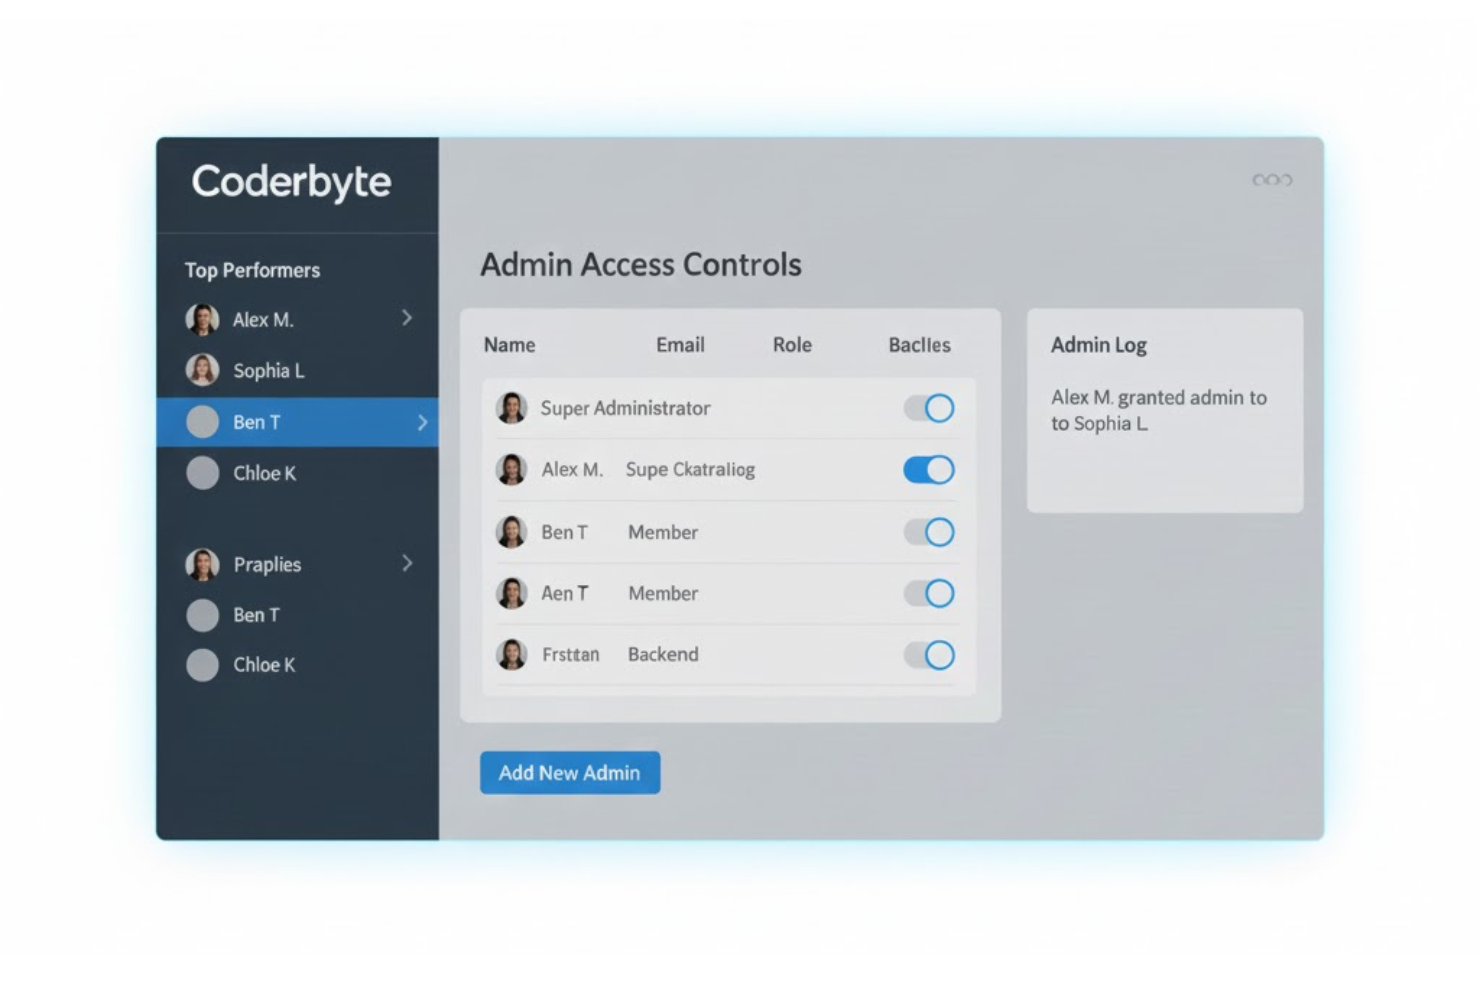The image size is (1480, 987).
Task: Click the Member role in Aen T row
Action: tap(663, 593)
